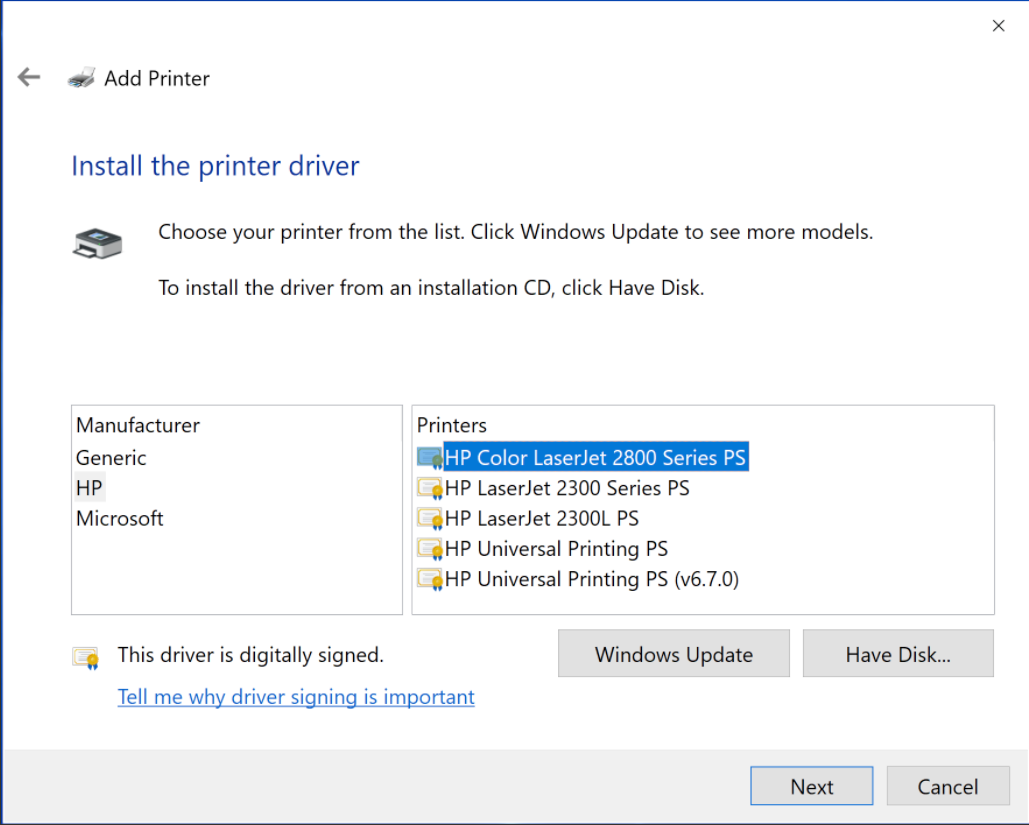Click the HP Color LaserJet 2800 certificate icon
Image resolution: width=1029 pixels, height=825 pixels.
coord(430,457)
